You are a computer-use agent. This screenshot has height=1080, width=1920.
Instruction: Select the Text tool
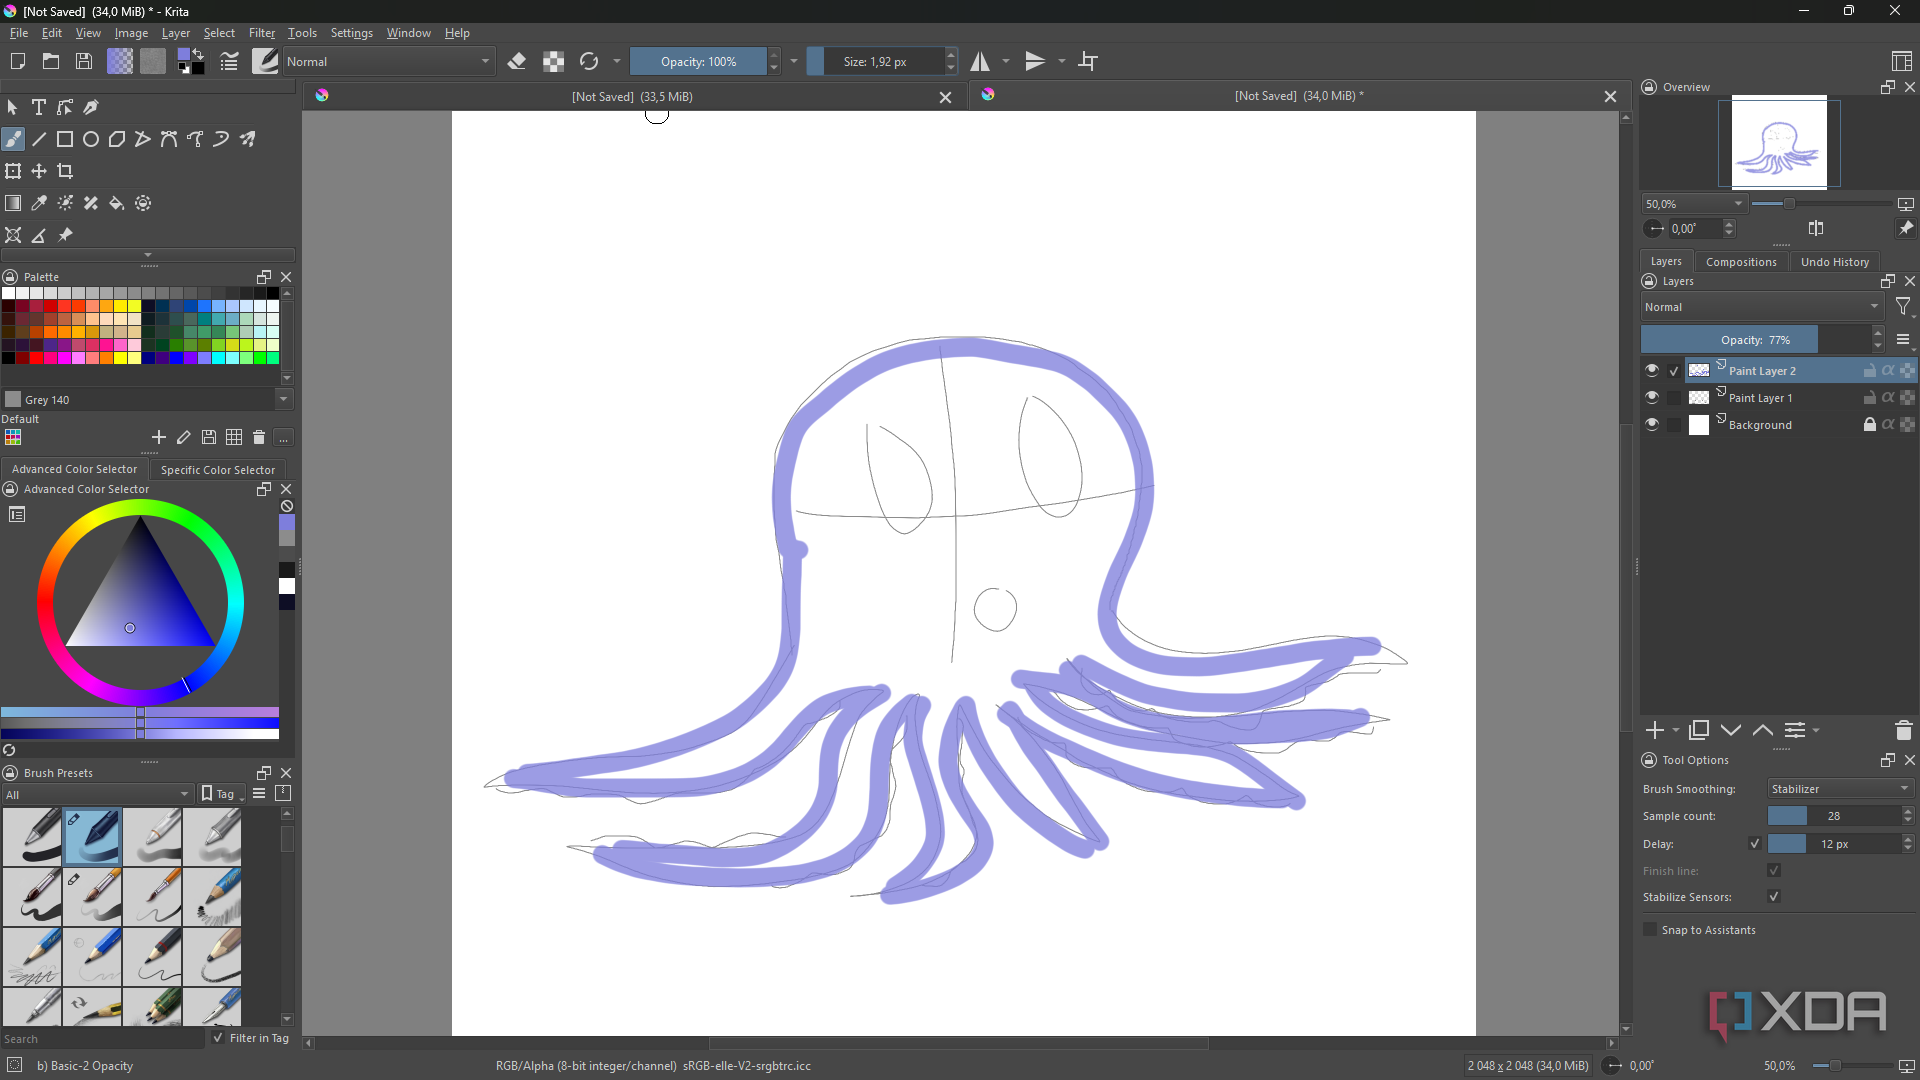(x=39, y=107)
